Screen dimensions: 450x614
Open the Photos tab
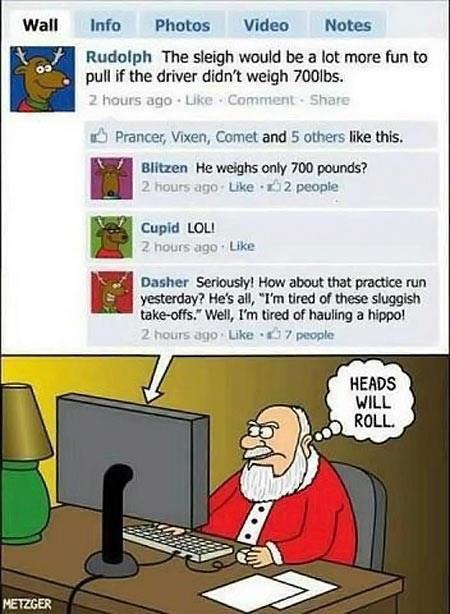[183, 25]
